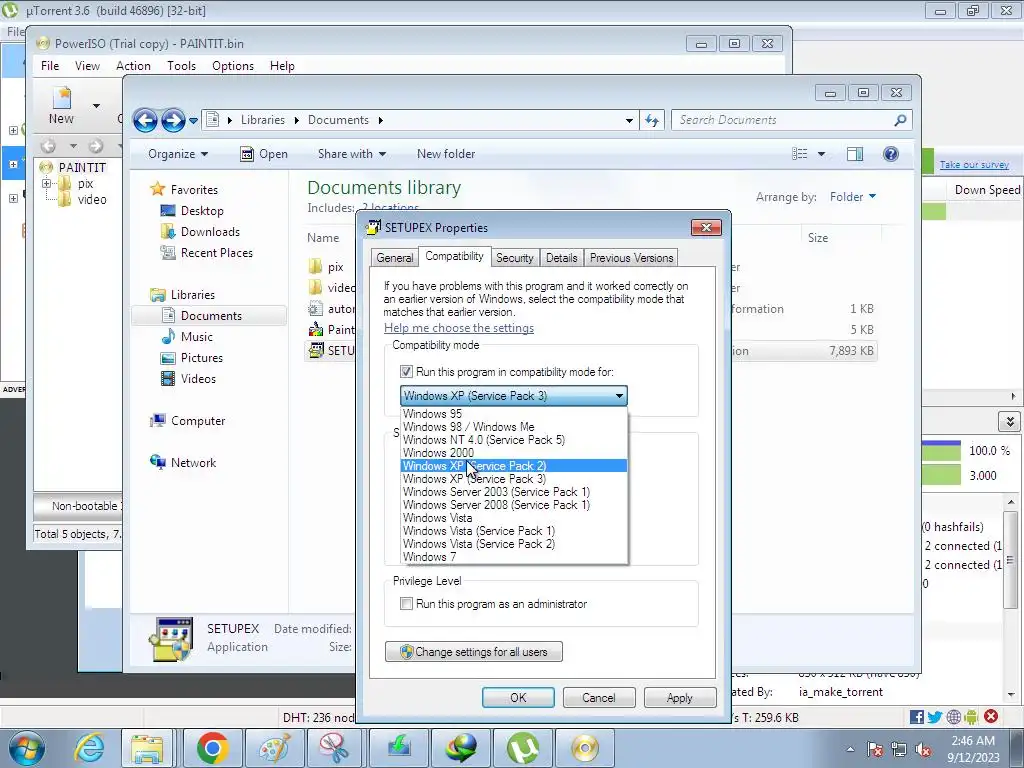Image resolution: width=1024 pixels, height=768 pixels.
Task: Click the uTorrent right-side vertical scrollbar
Action: (1010, 598)
